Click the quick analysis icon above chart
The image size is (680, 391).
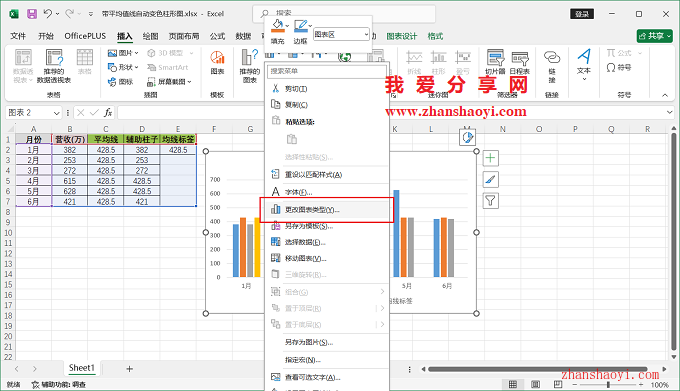(x=467, y=137)
